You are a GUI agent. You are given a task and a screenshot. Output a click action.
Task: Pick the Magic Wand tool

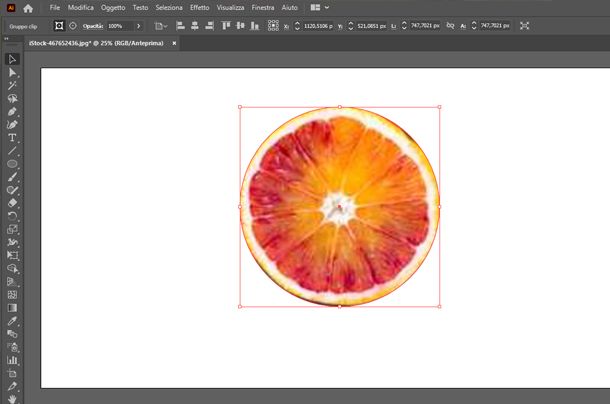(12, 86)
